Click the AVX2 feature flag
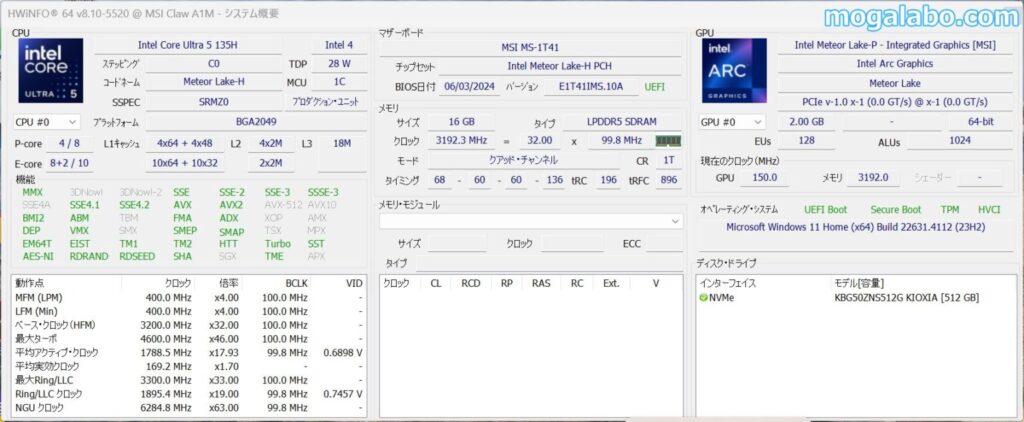 pos(231,205)
